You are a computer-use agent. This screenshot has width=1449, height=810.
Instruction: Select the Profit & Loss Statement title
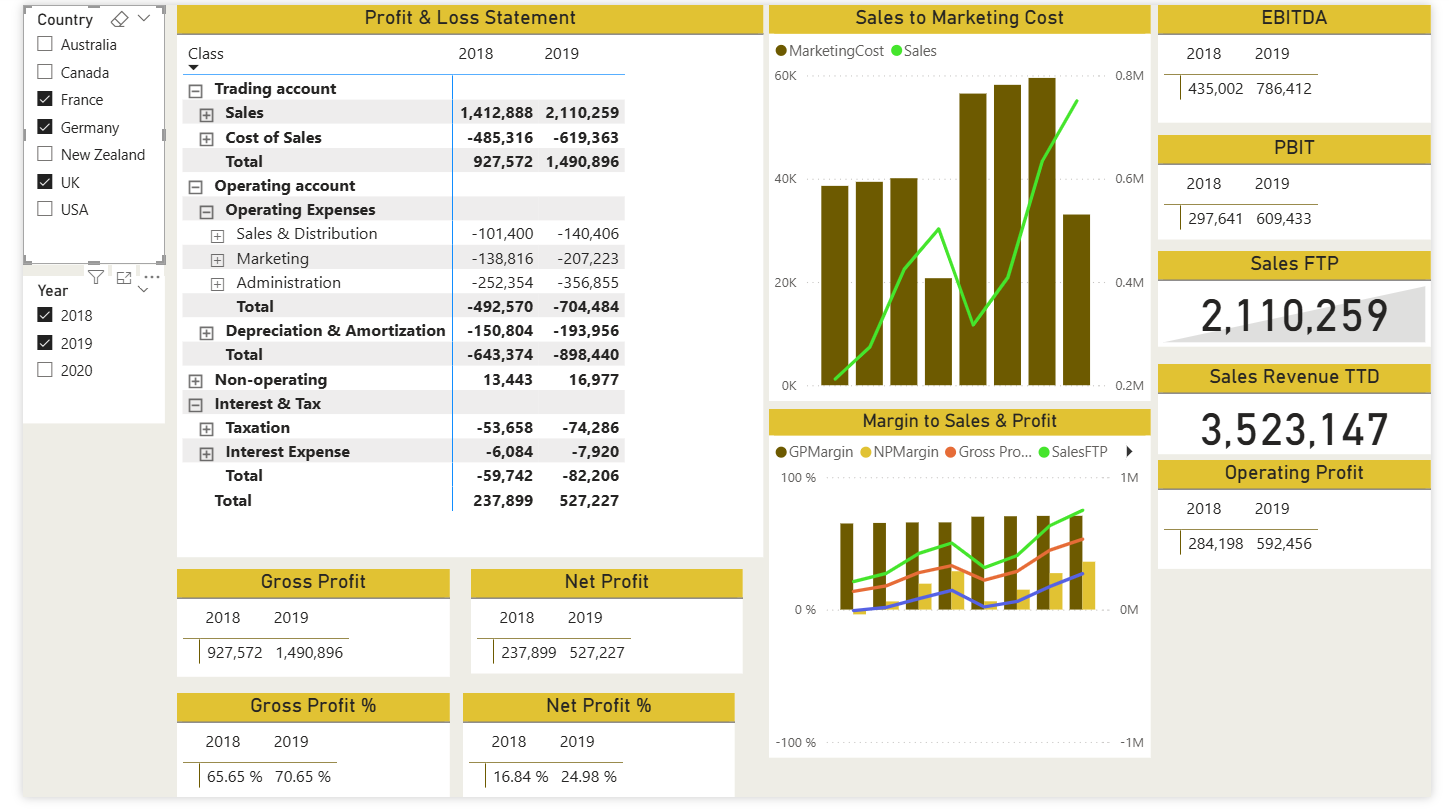click(470, 18)
